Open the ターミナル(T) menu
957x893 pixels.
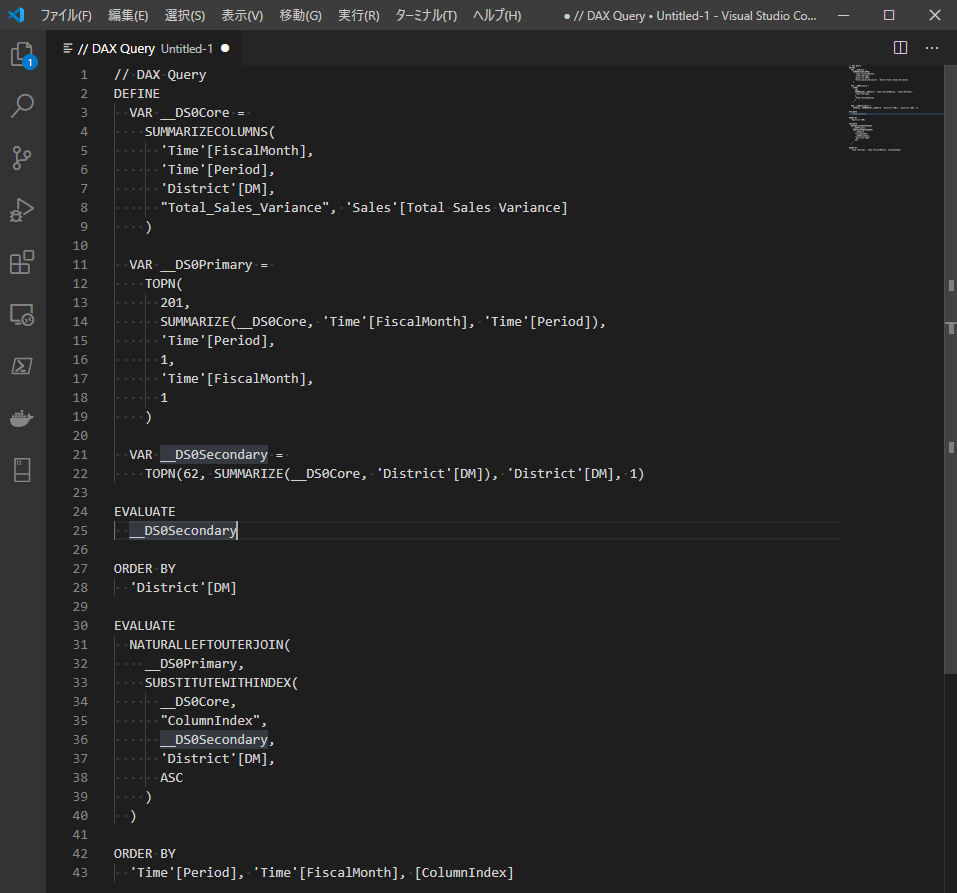pos(426,15)
